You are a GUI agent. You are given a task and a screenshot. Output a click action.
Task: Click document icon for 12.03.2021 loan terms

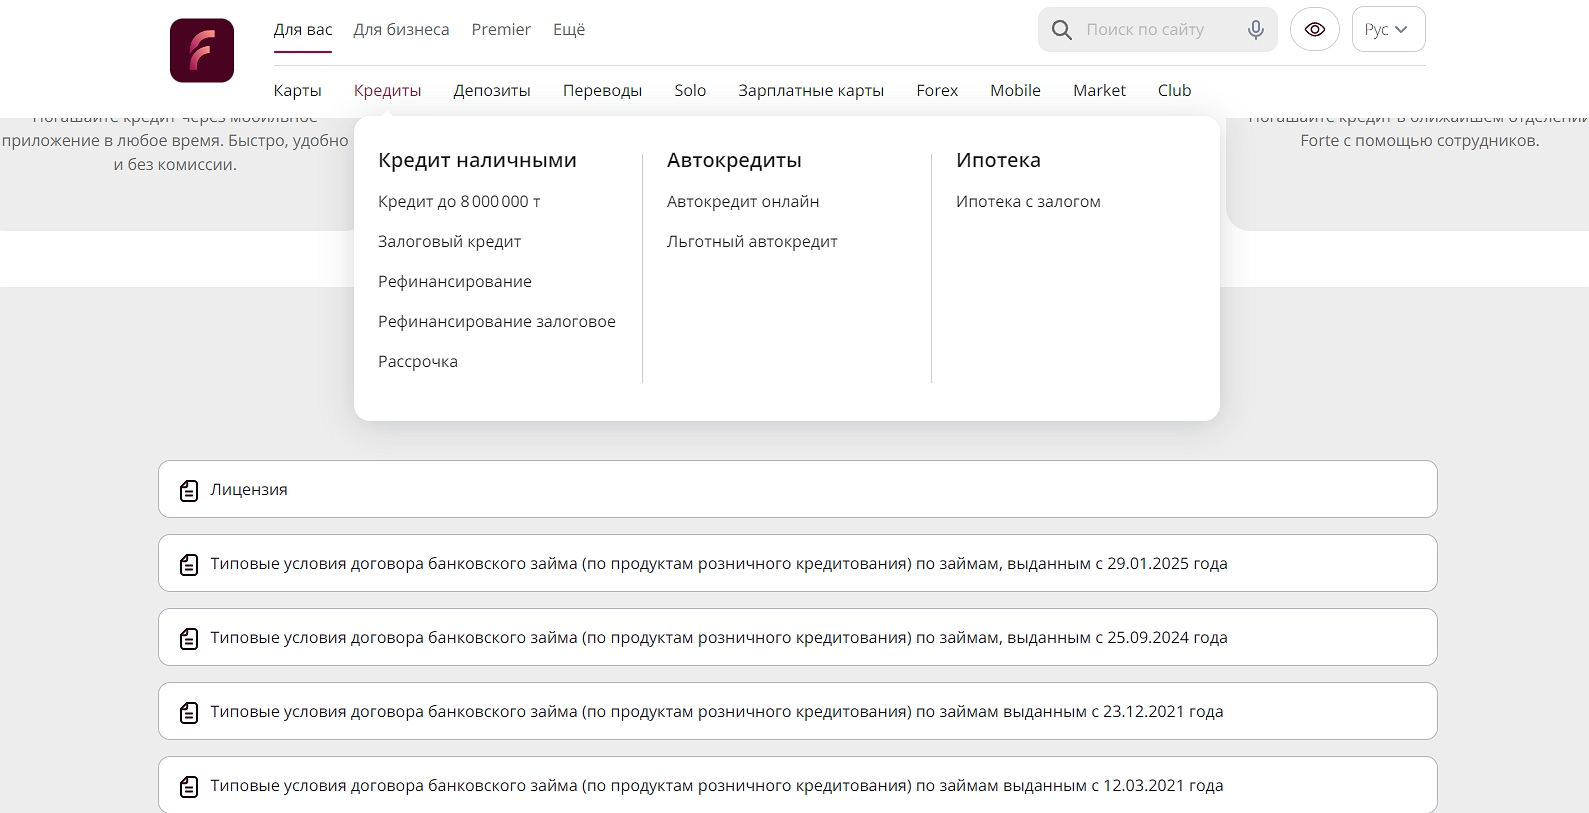coord(189,786)
